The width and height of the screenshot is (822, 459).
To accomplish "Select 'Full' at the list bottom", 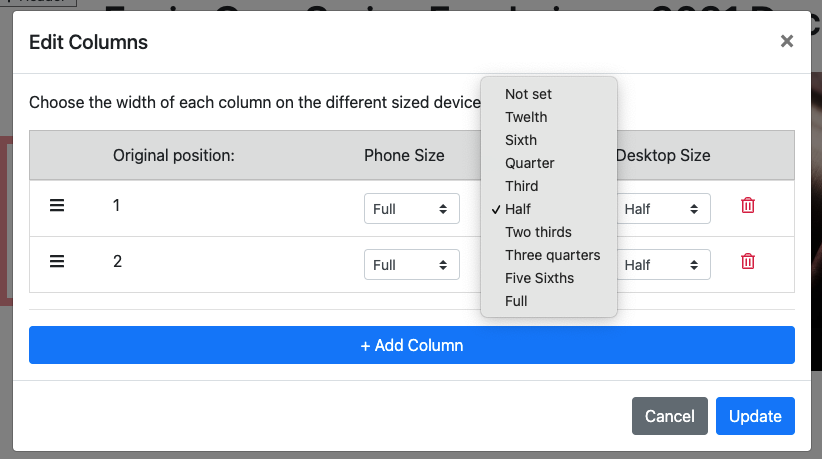I will point(516,301).
